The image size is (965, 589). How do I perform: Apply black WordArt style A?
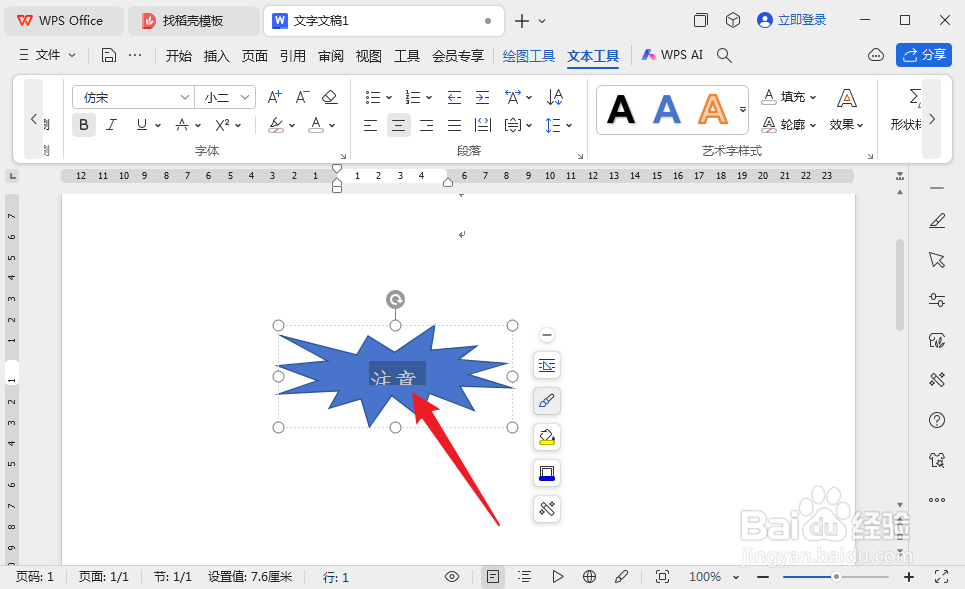point(621,110)
